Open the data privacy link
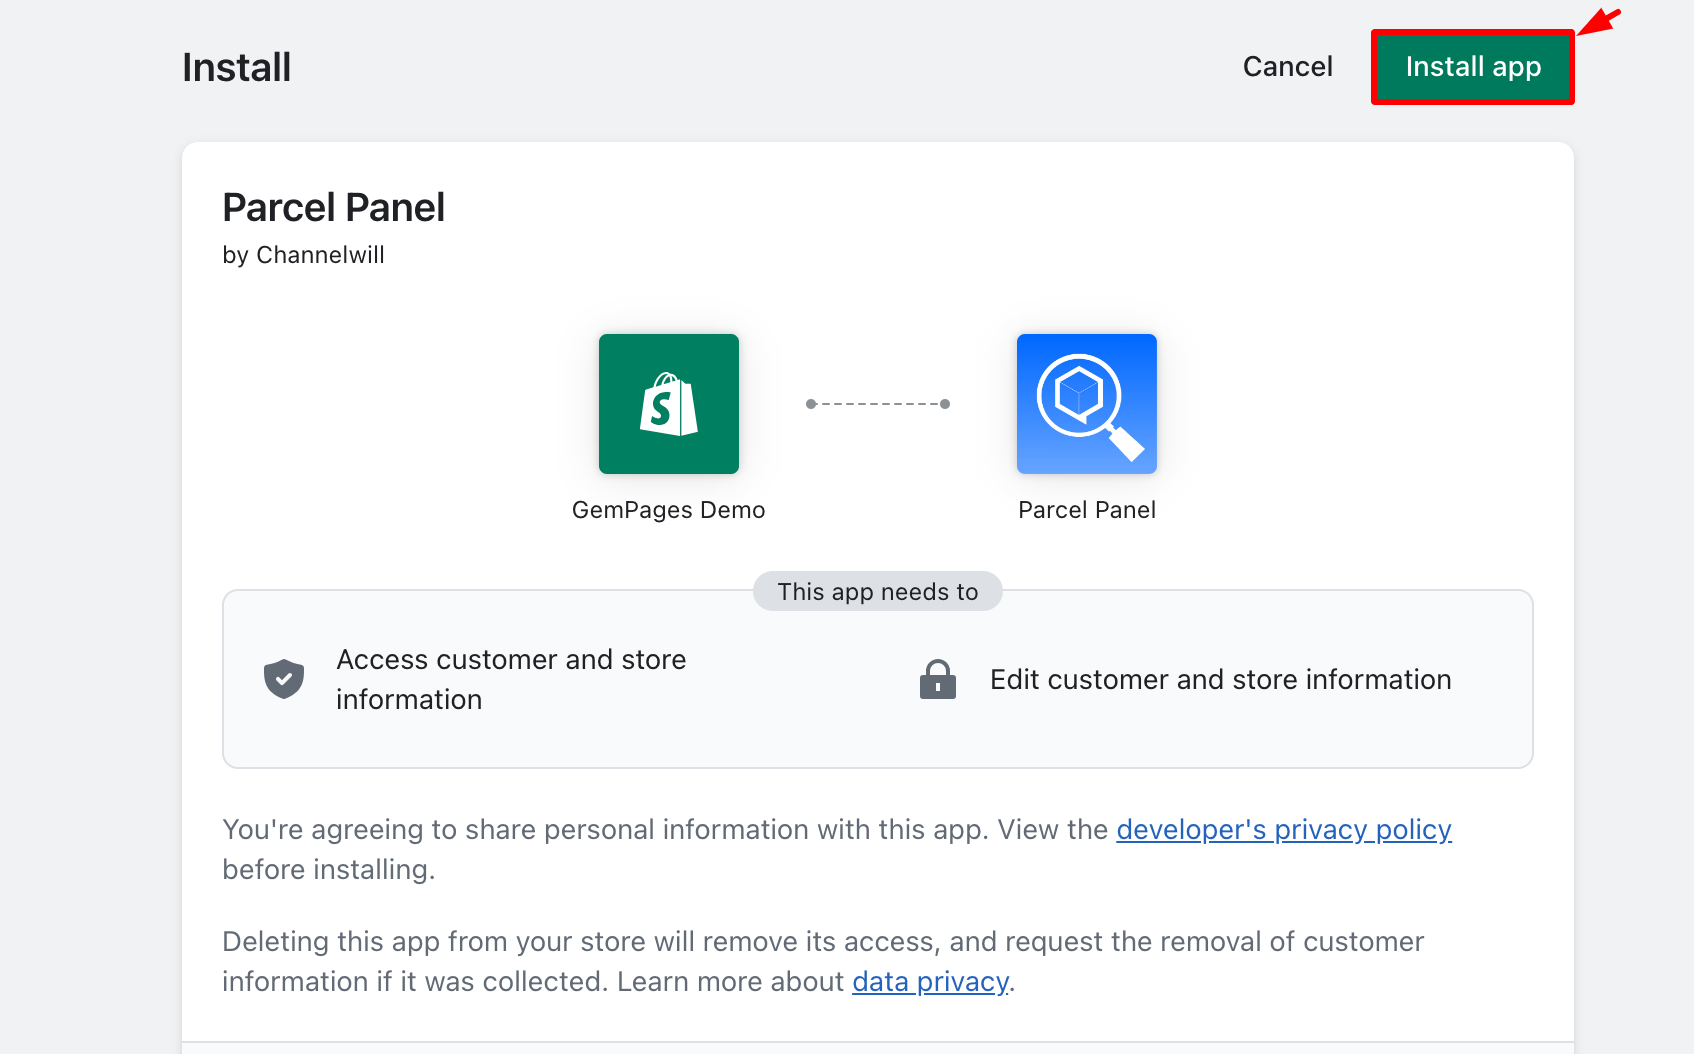 929,981
